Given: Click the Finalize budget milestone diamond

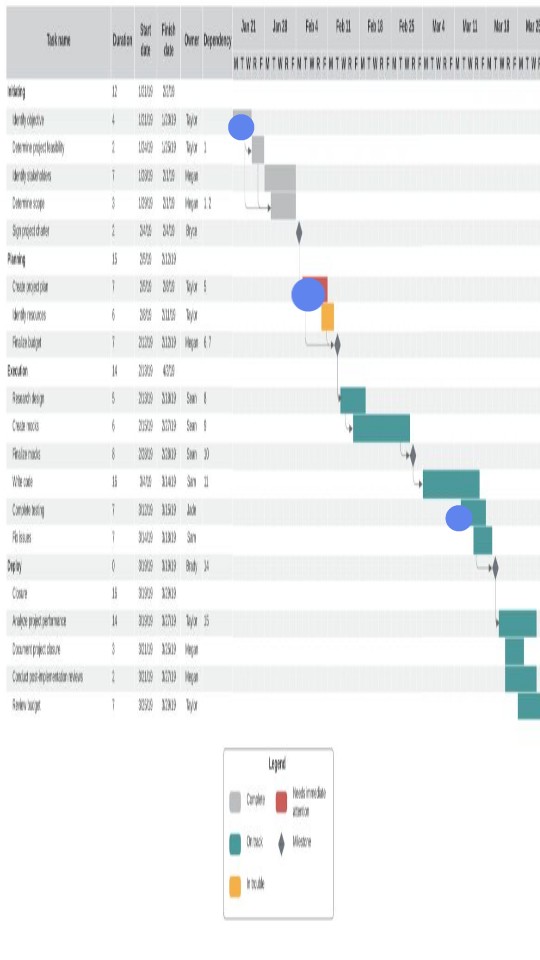Looking at the screenshot, I should pyautogui.click(x=337, y=344).
